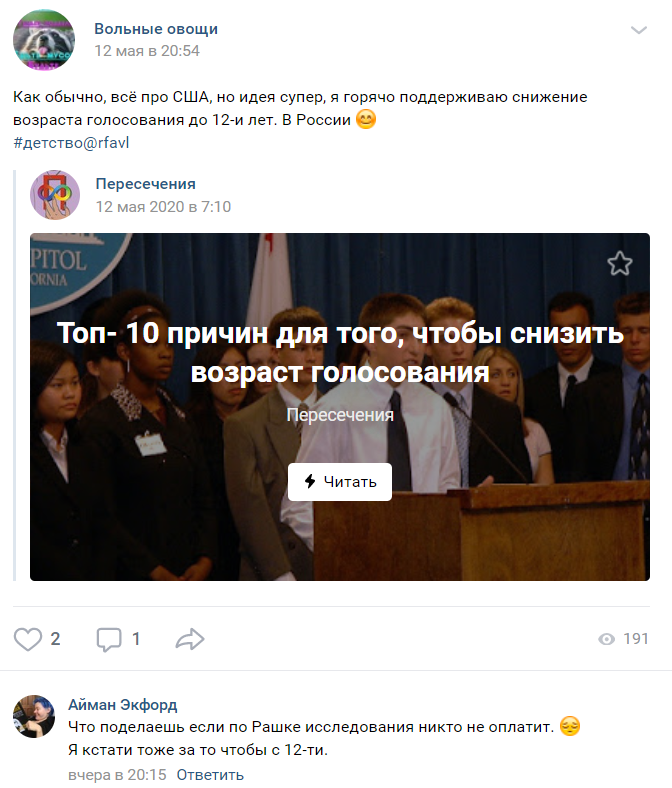
Task: Click comment timestamp вчера в 20:15
Action: coord(117,775)
